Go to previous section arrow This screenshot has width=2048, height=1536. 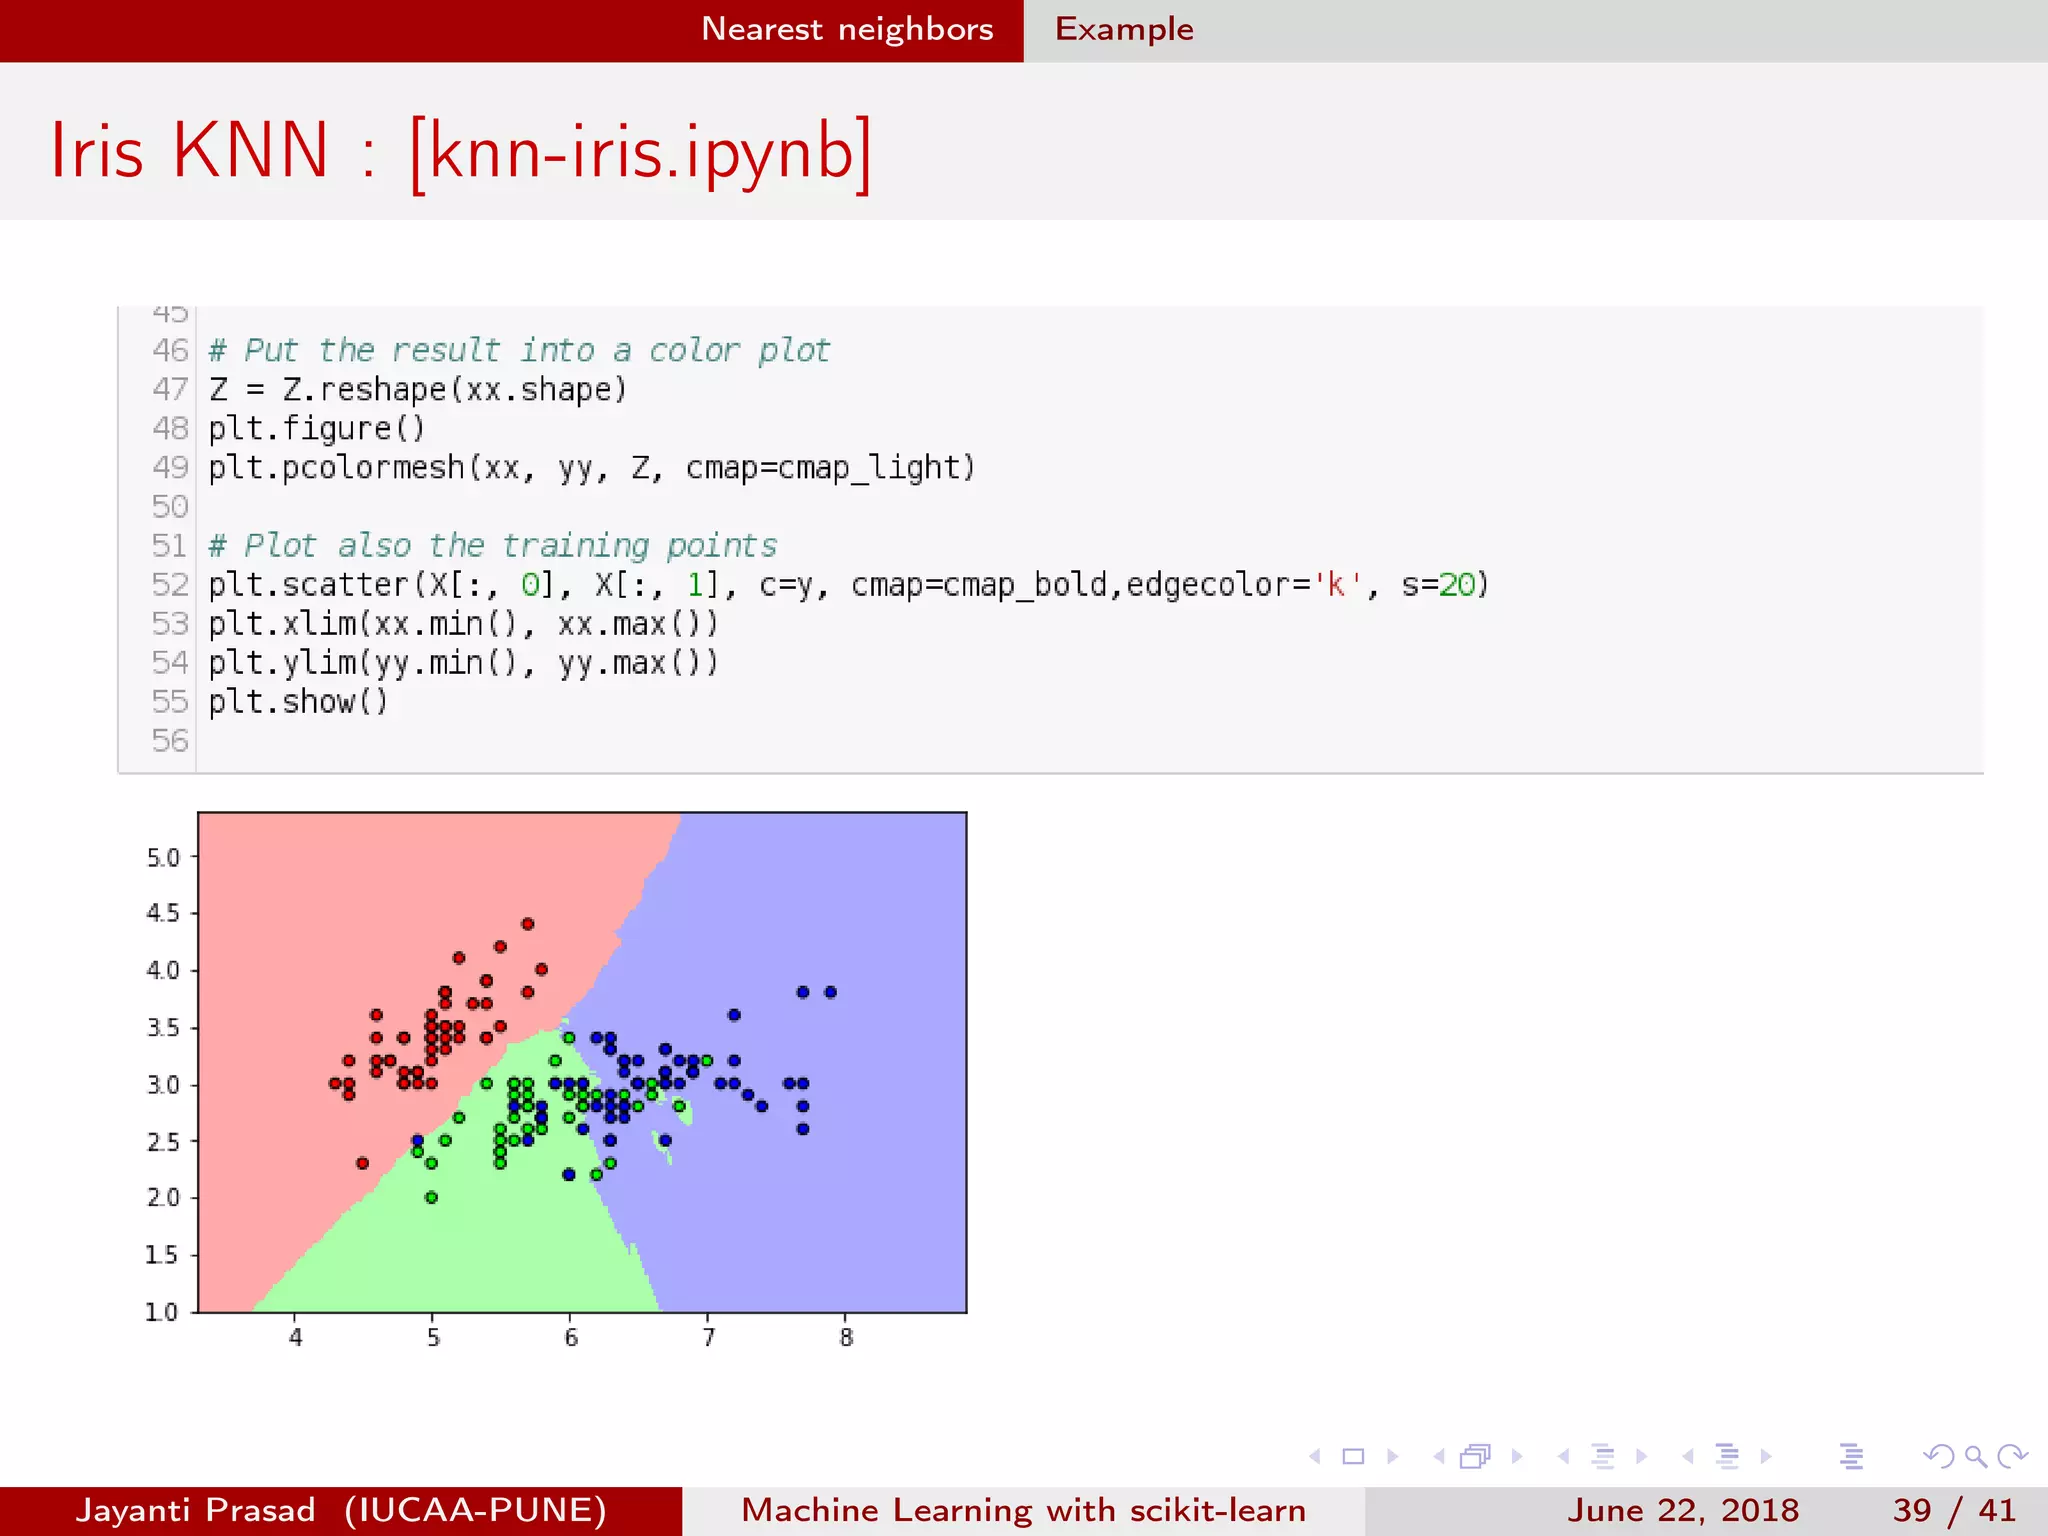[1688, 1457]
